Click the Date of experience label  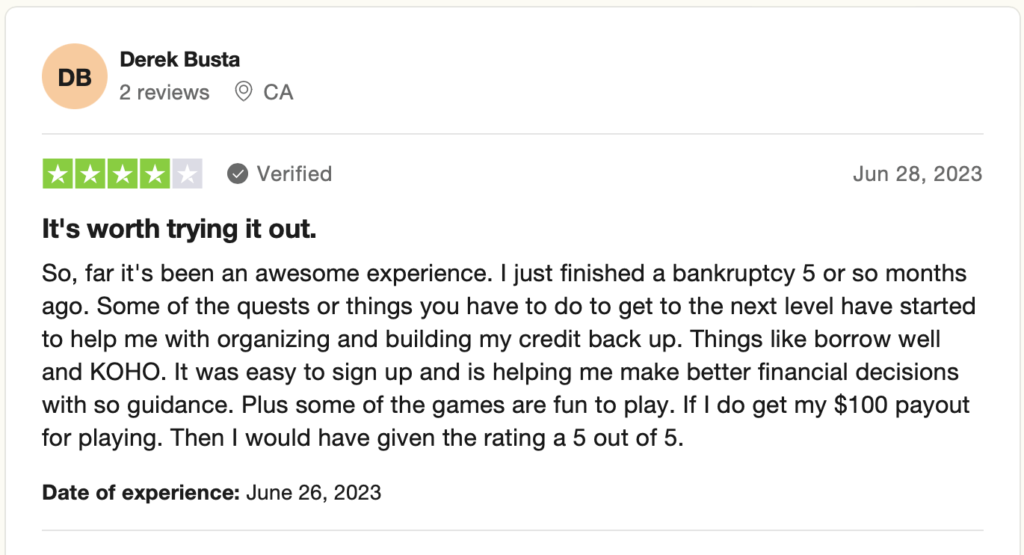tap(141, 492)
